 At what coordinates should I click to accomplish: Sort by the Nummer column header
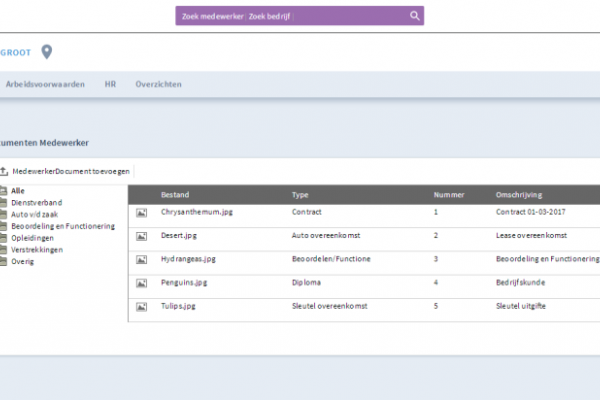pyautogui.click(x=449, y=194)
